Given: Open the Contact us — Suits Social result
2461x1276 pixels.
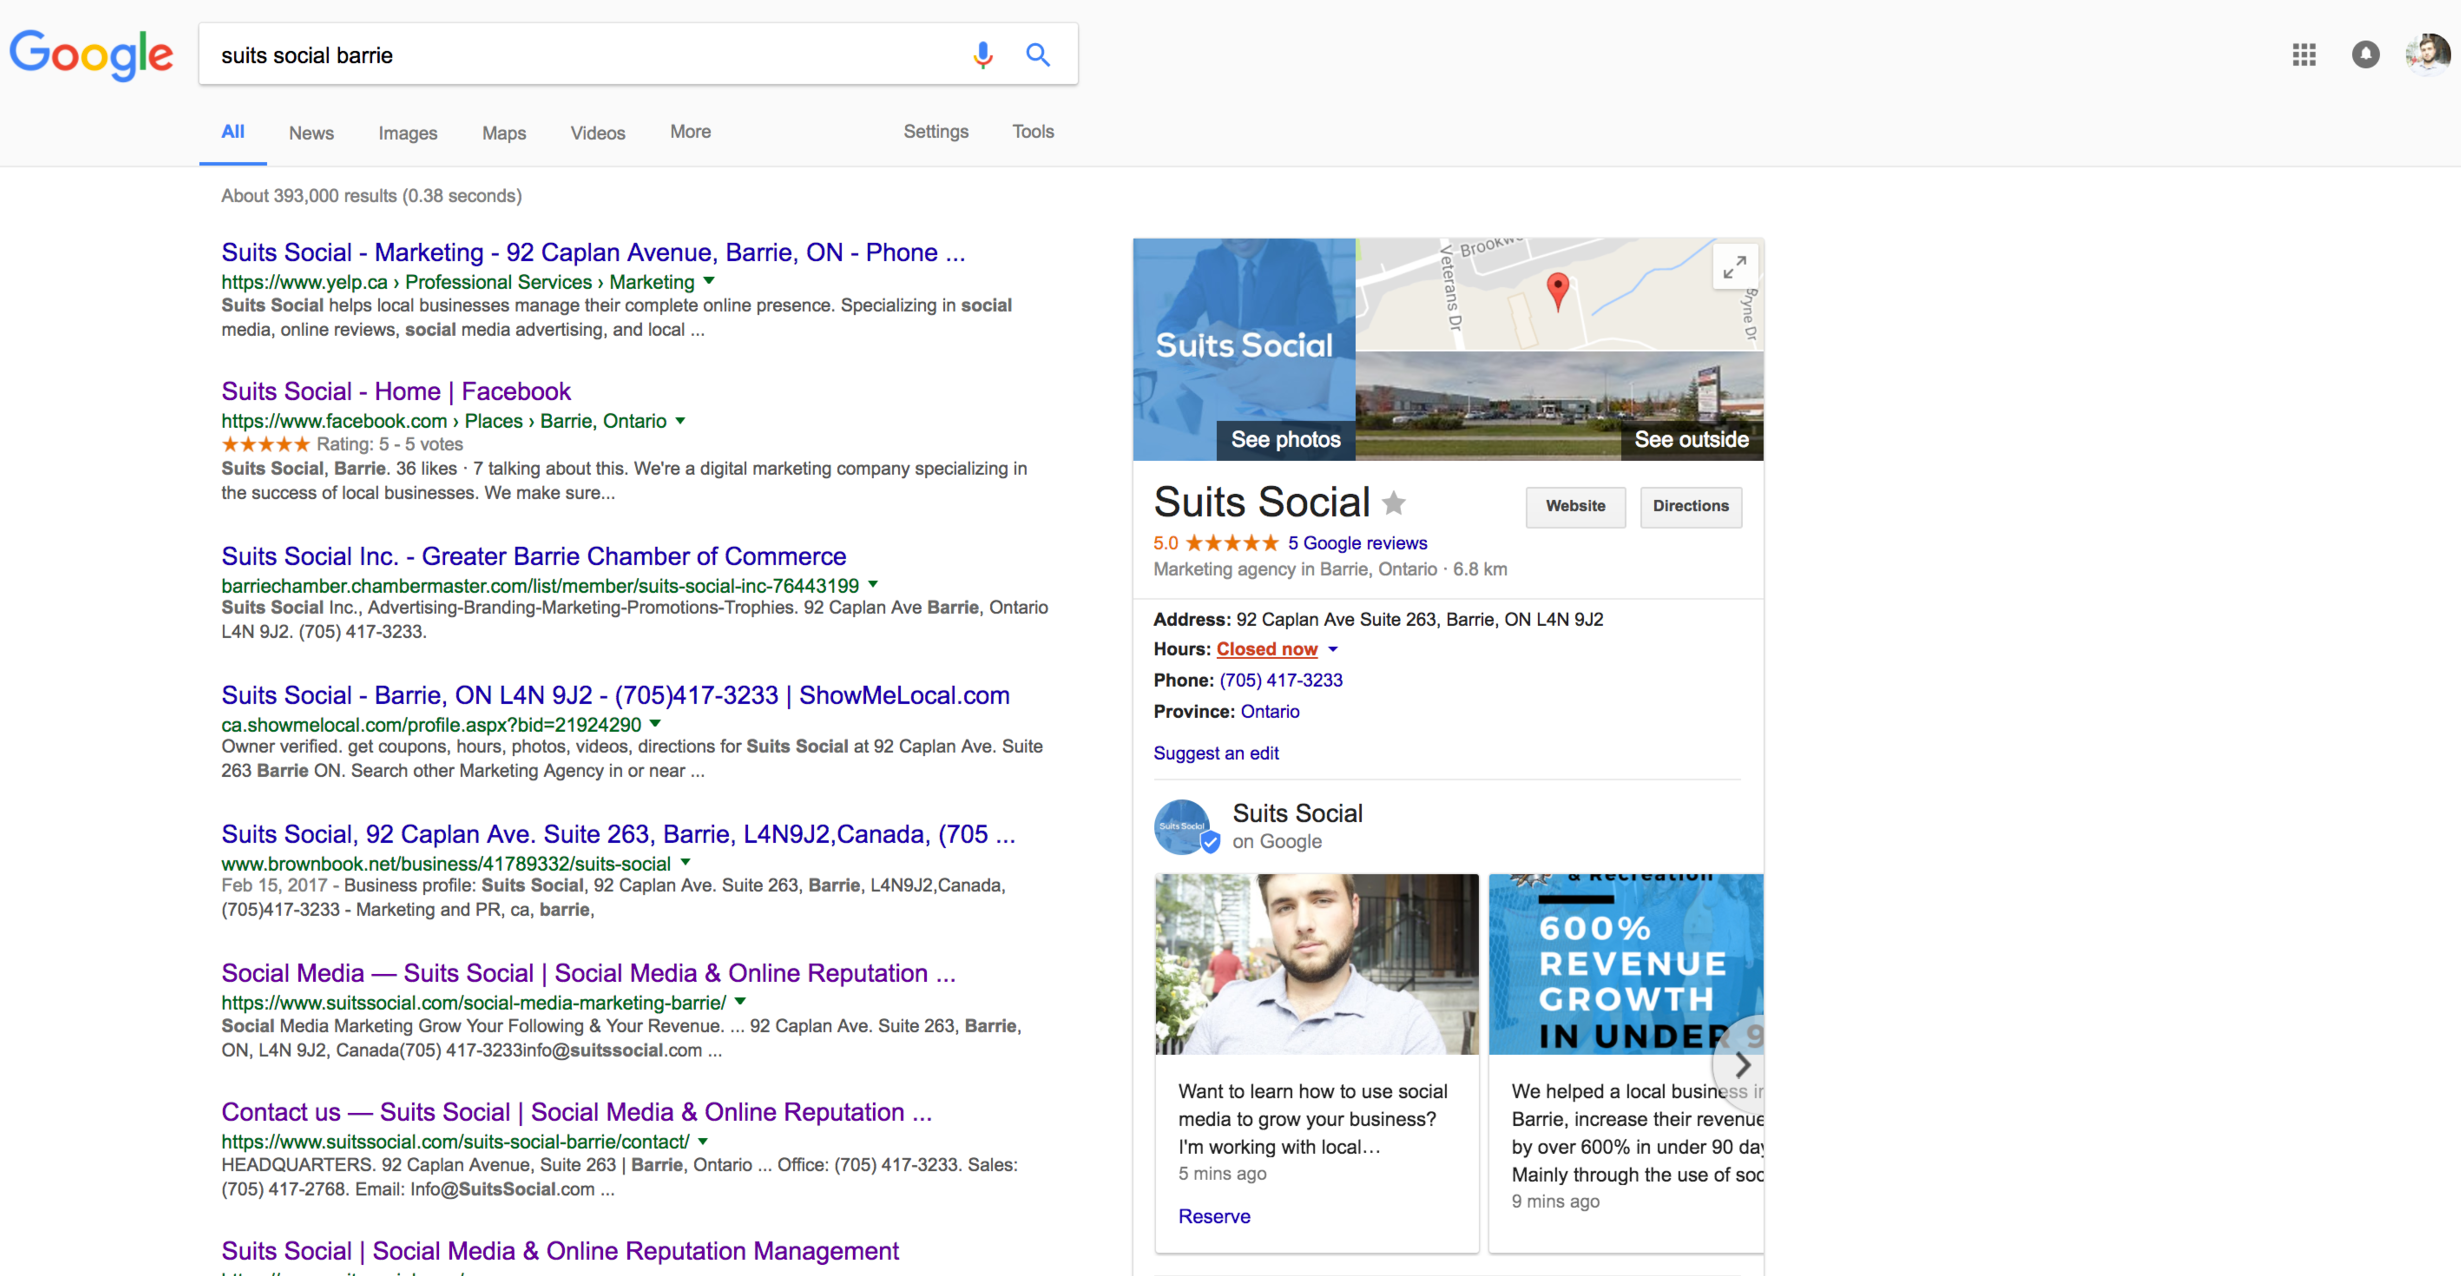Looking at the screenshot, I should pyautogui.click(x=576, y=1113).
